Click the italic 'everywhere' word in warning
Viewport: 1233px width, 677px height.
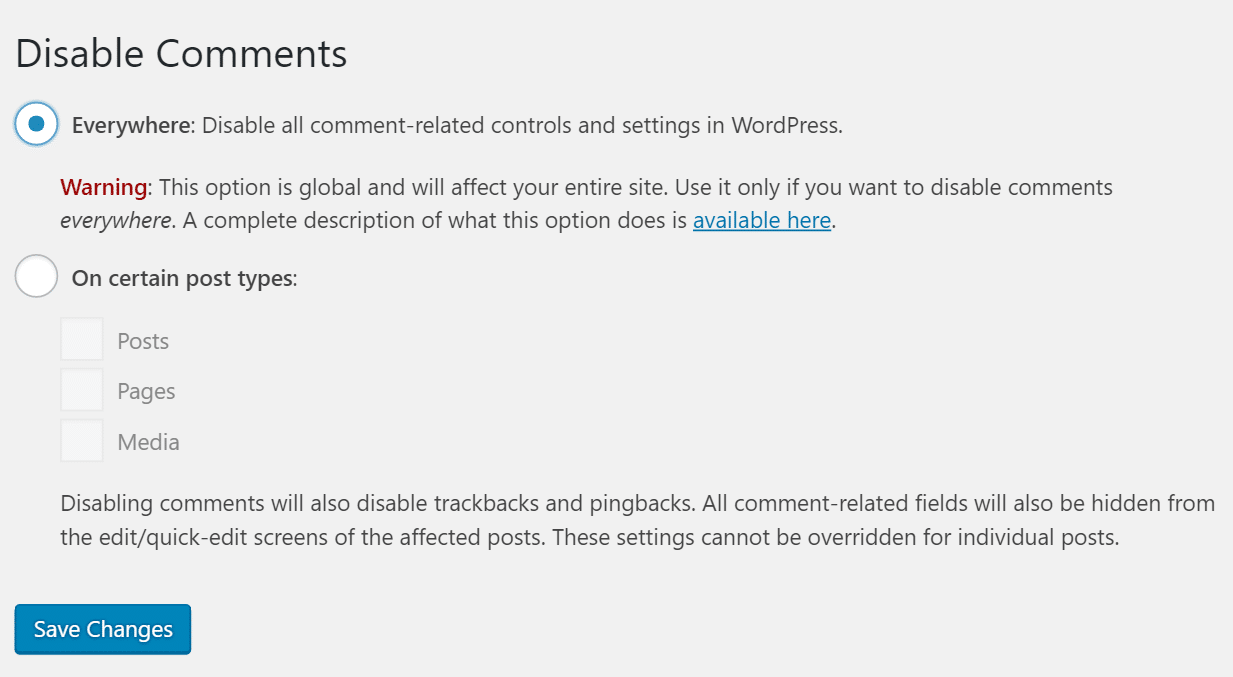point(115,220)
